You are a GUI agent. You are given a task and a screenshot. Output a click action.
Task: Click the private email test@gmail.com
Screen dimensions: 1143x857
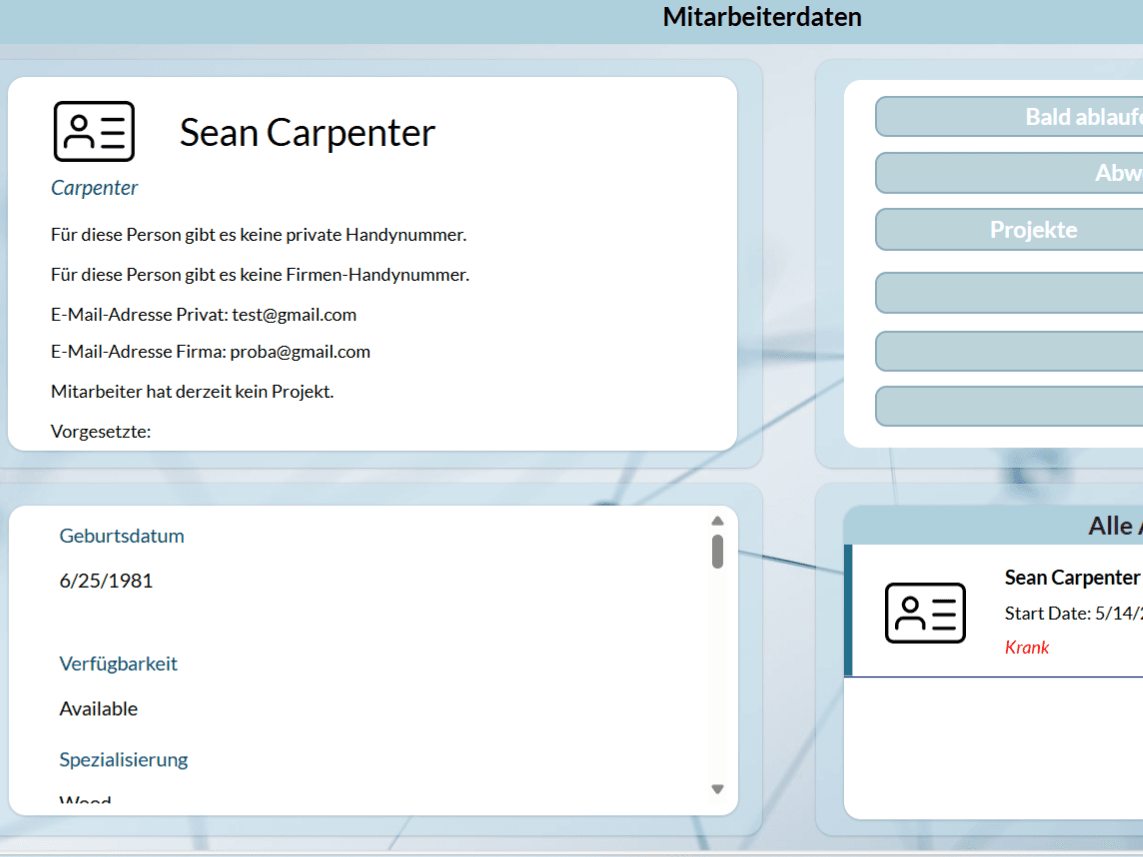294,314
